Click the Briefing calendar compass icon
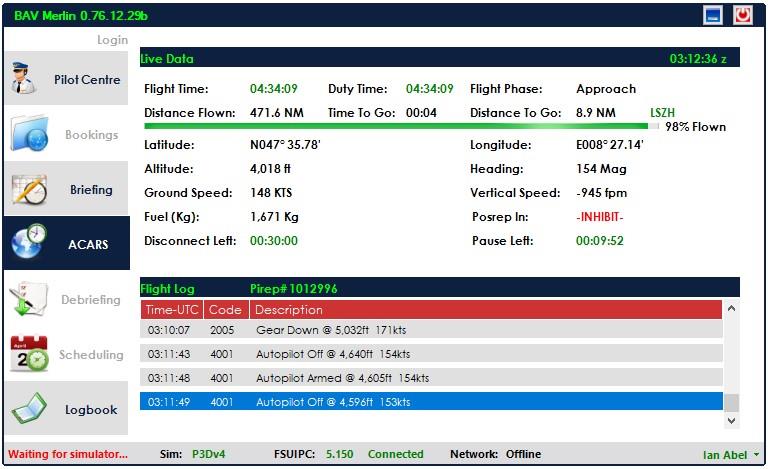 point(29,189)
